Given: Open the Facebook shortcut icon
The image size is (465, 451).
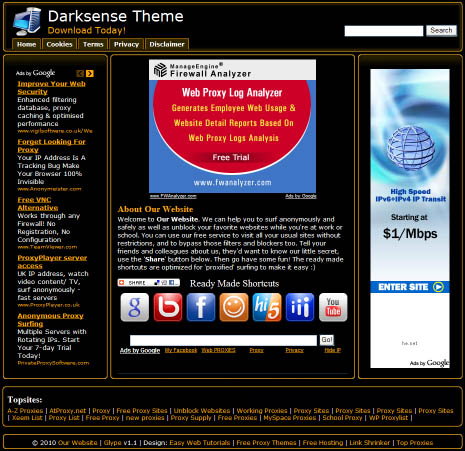Looking at the screenshot, I should pyautogui.click(x=201, y=307).
